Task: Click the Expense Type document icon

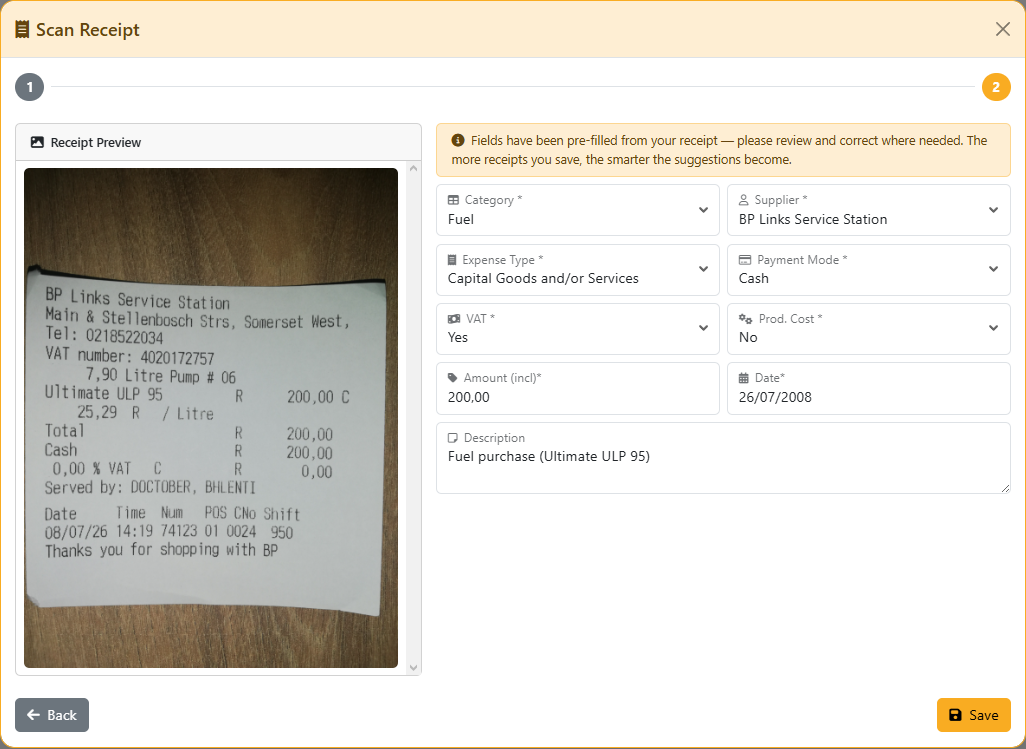Action: coord(452,260)
